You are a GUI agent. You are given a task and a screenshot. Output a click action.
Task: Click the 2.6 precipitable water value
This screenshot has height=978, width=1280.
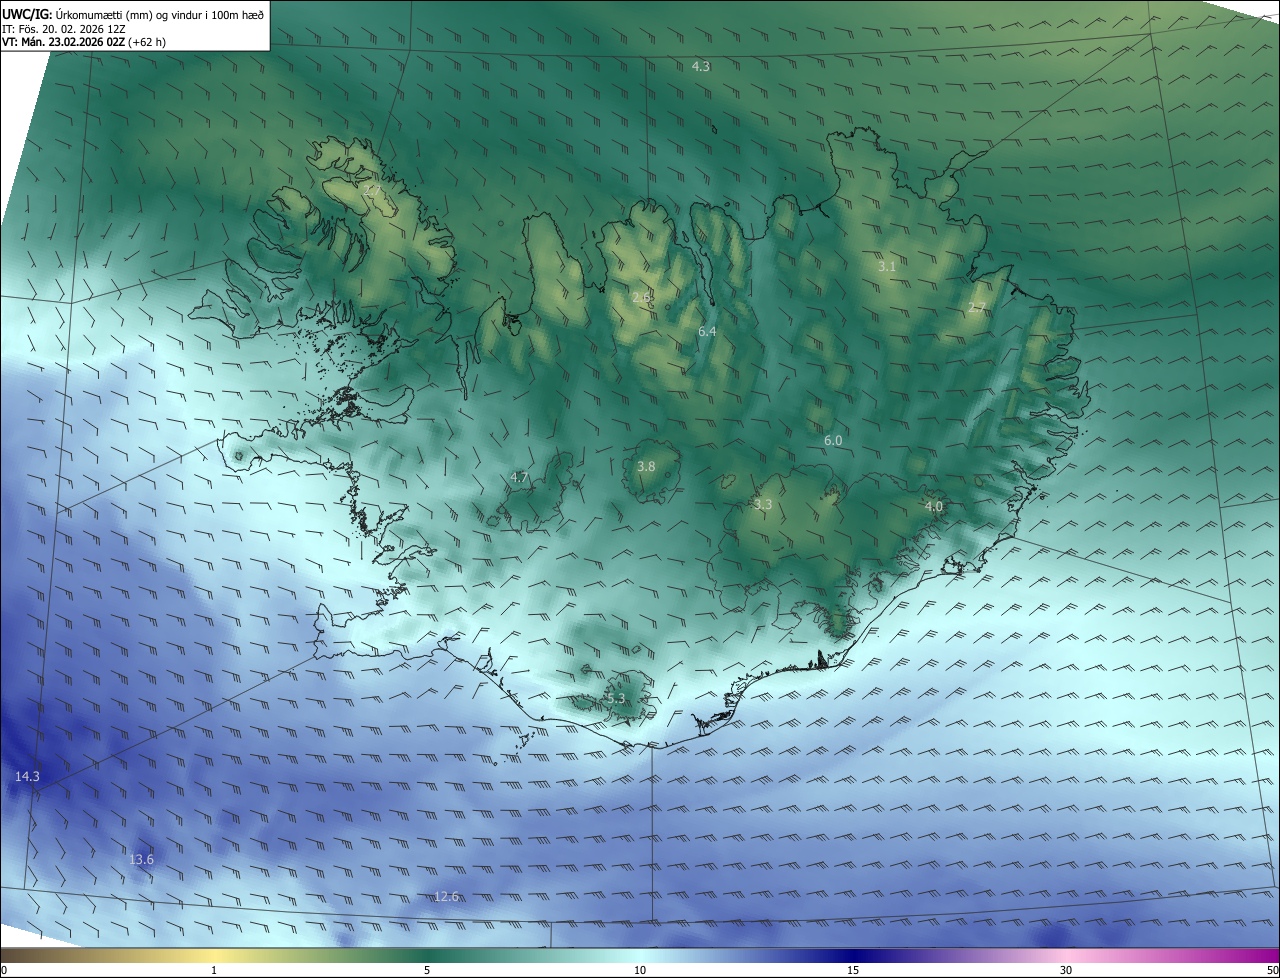[641, 297]
